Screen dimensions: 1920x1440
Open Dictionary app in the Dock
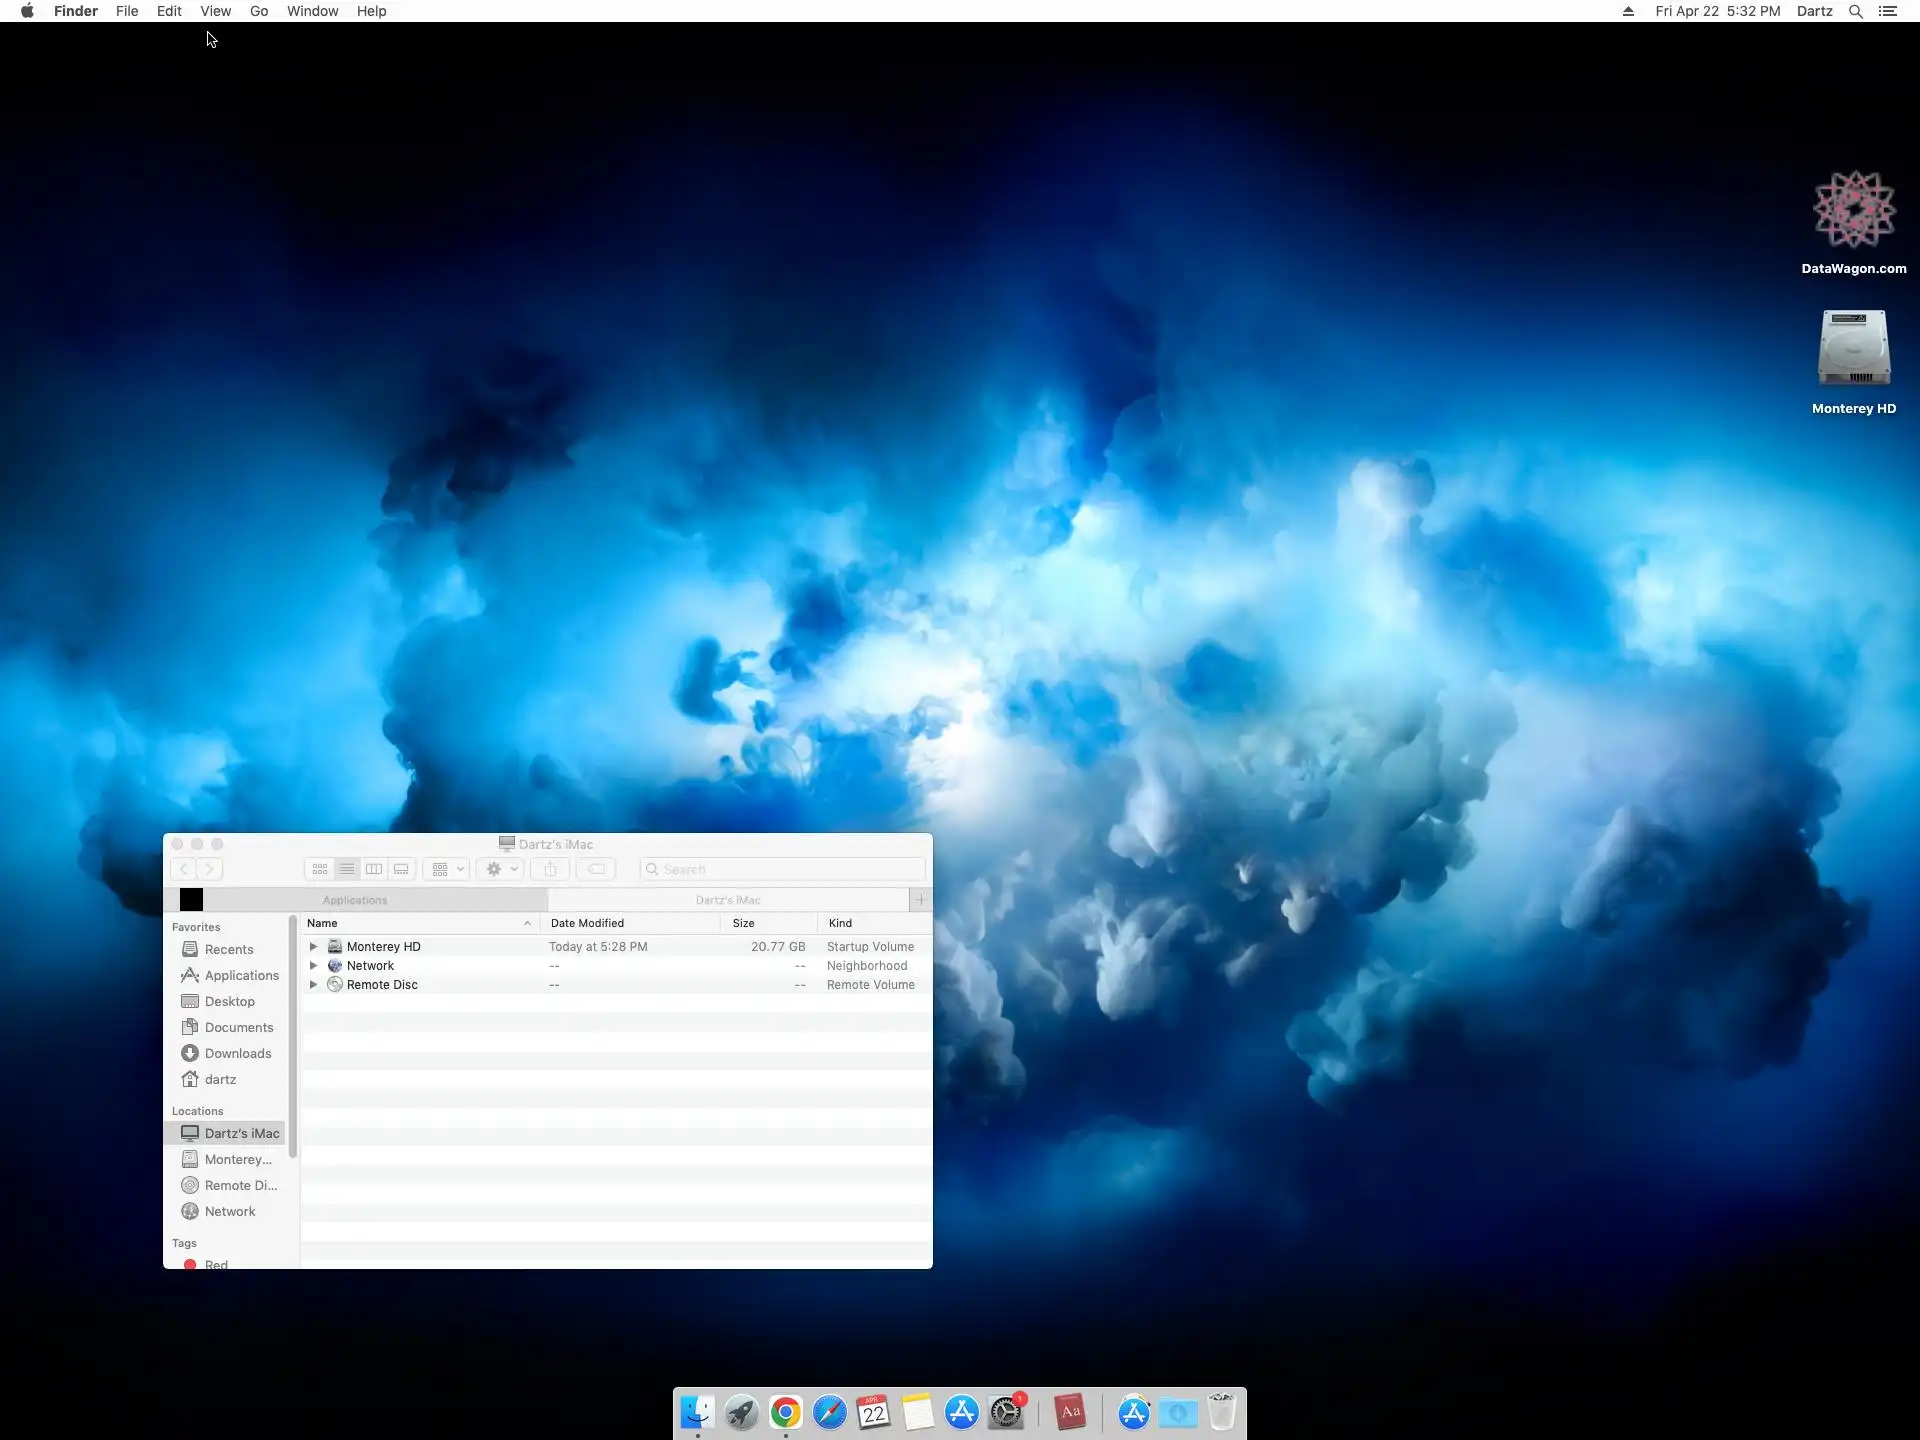(1070, 1413)
